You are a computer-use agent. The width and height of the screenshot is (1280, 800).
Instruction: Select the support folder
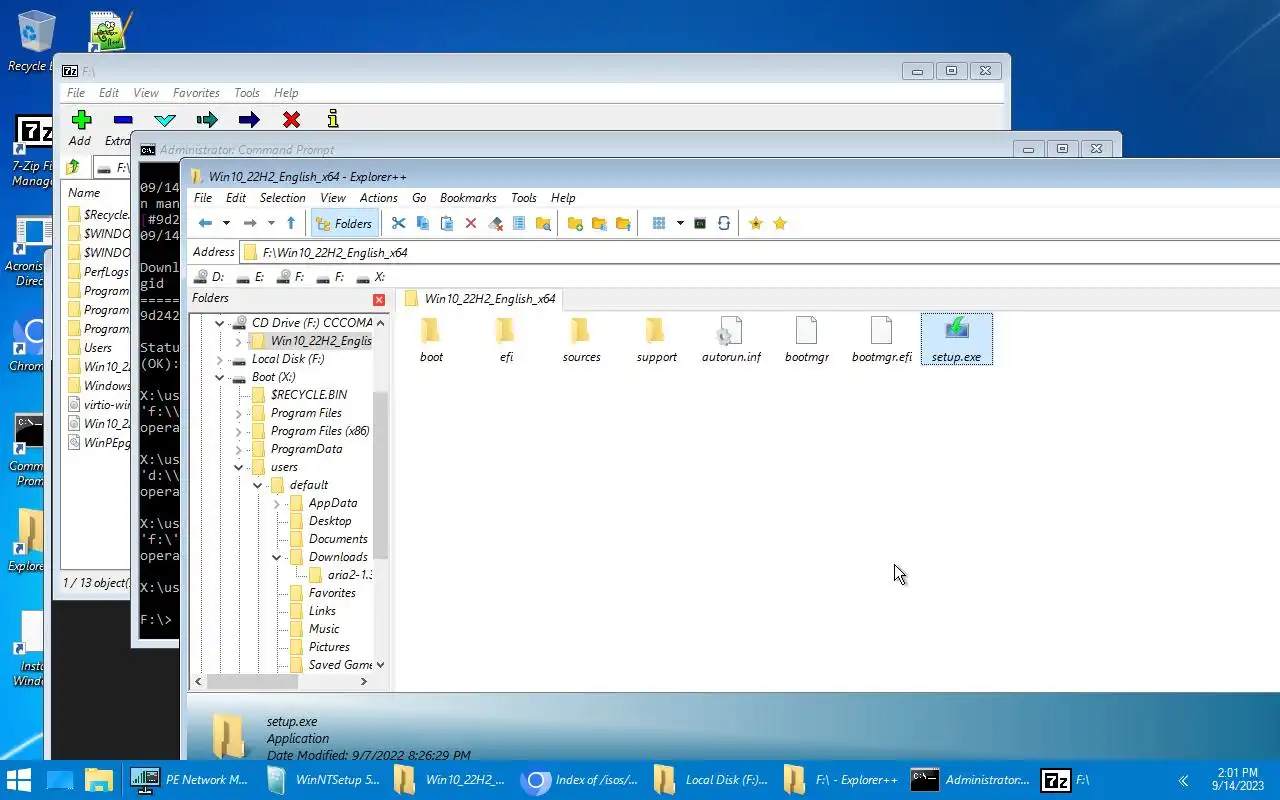[656, 340]
